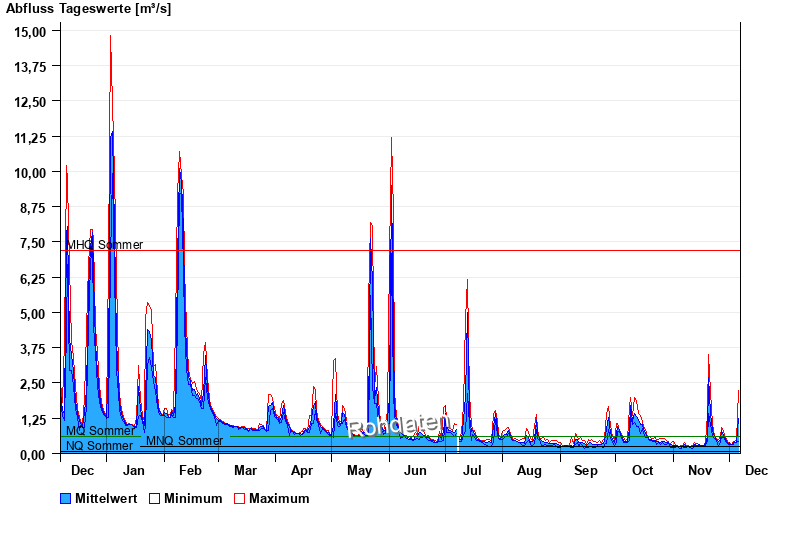Click the NQ Sommer line label

[x=99, y=446]
